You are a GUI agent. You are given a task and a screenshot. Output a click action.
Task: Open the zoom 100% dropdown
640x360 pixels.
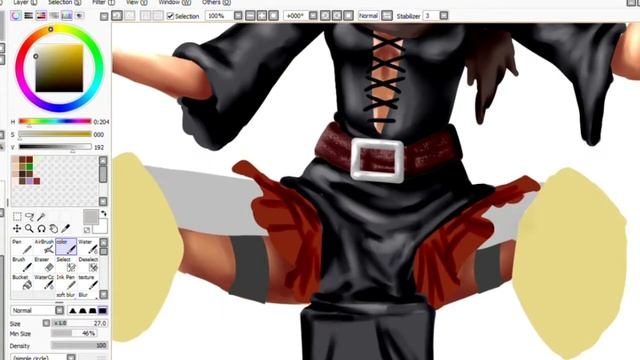click(x=238, y=16)
